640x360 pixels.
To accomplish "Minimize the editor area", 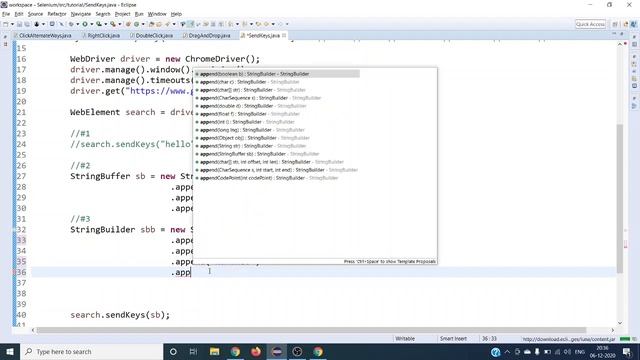I will [614, 34].
